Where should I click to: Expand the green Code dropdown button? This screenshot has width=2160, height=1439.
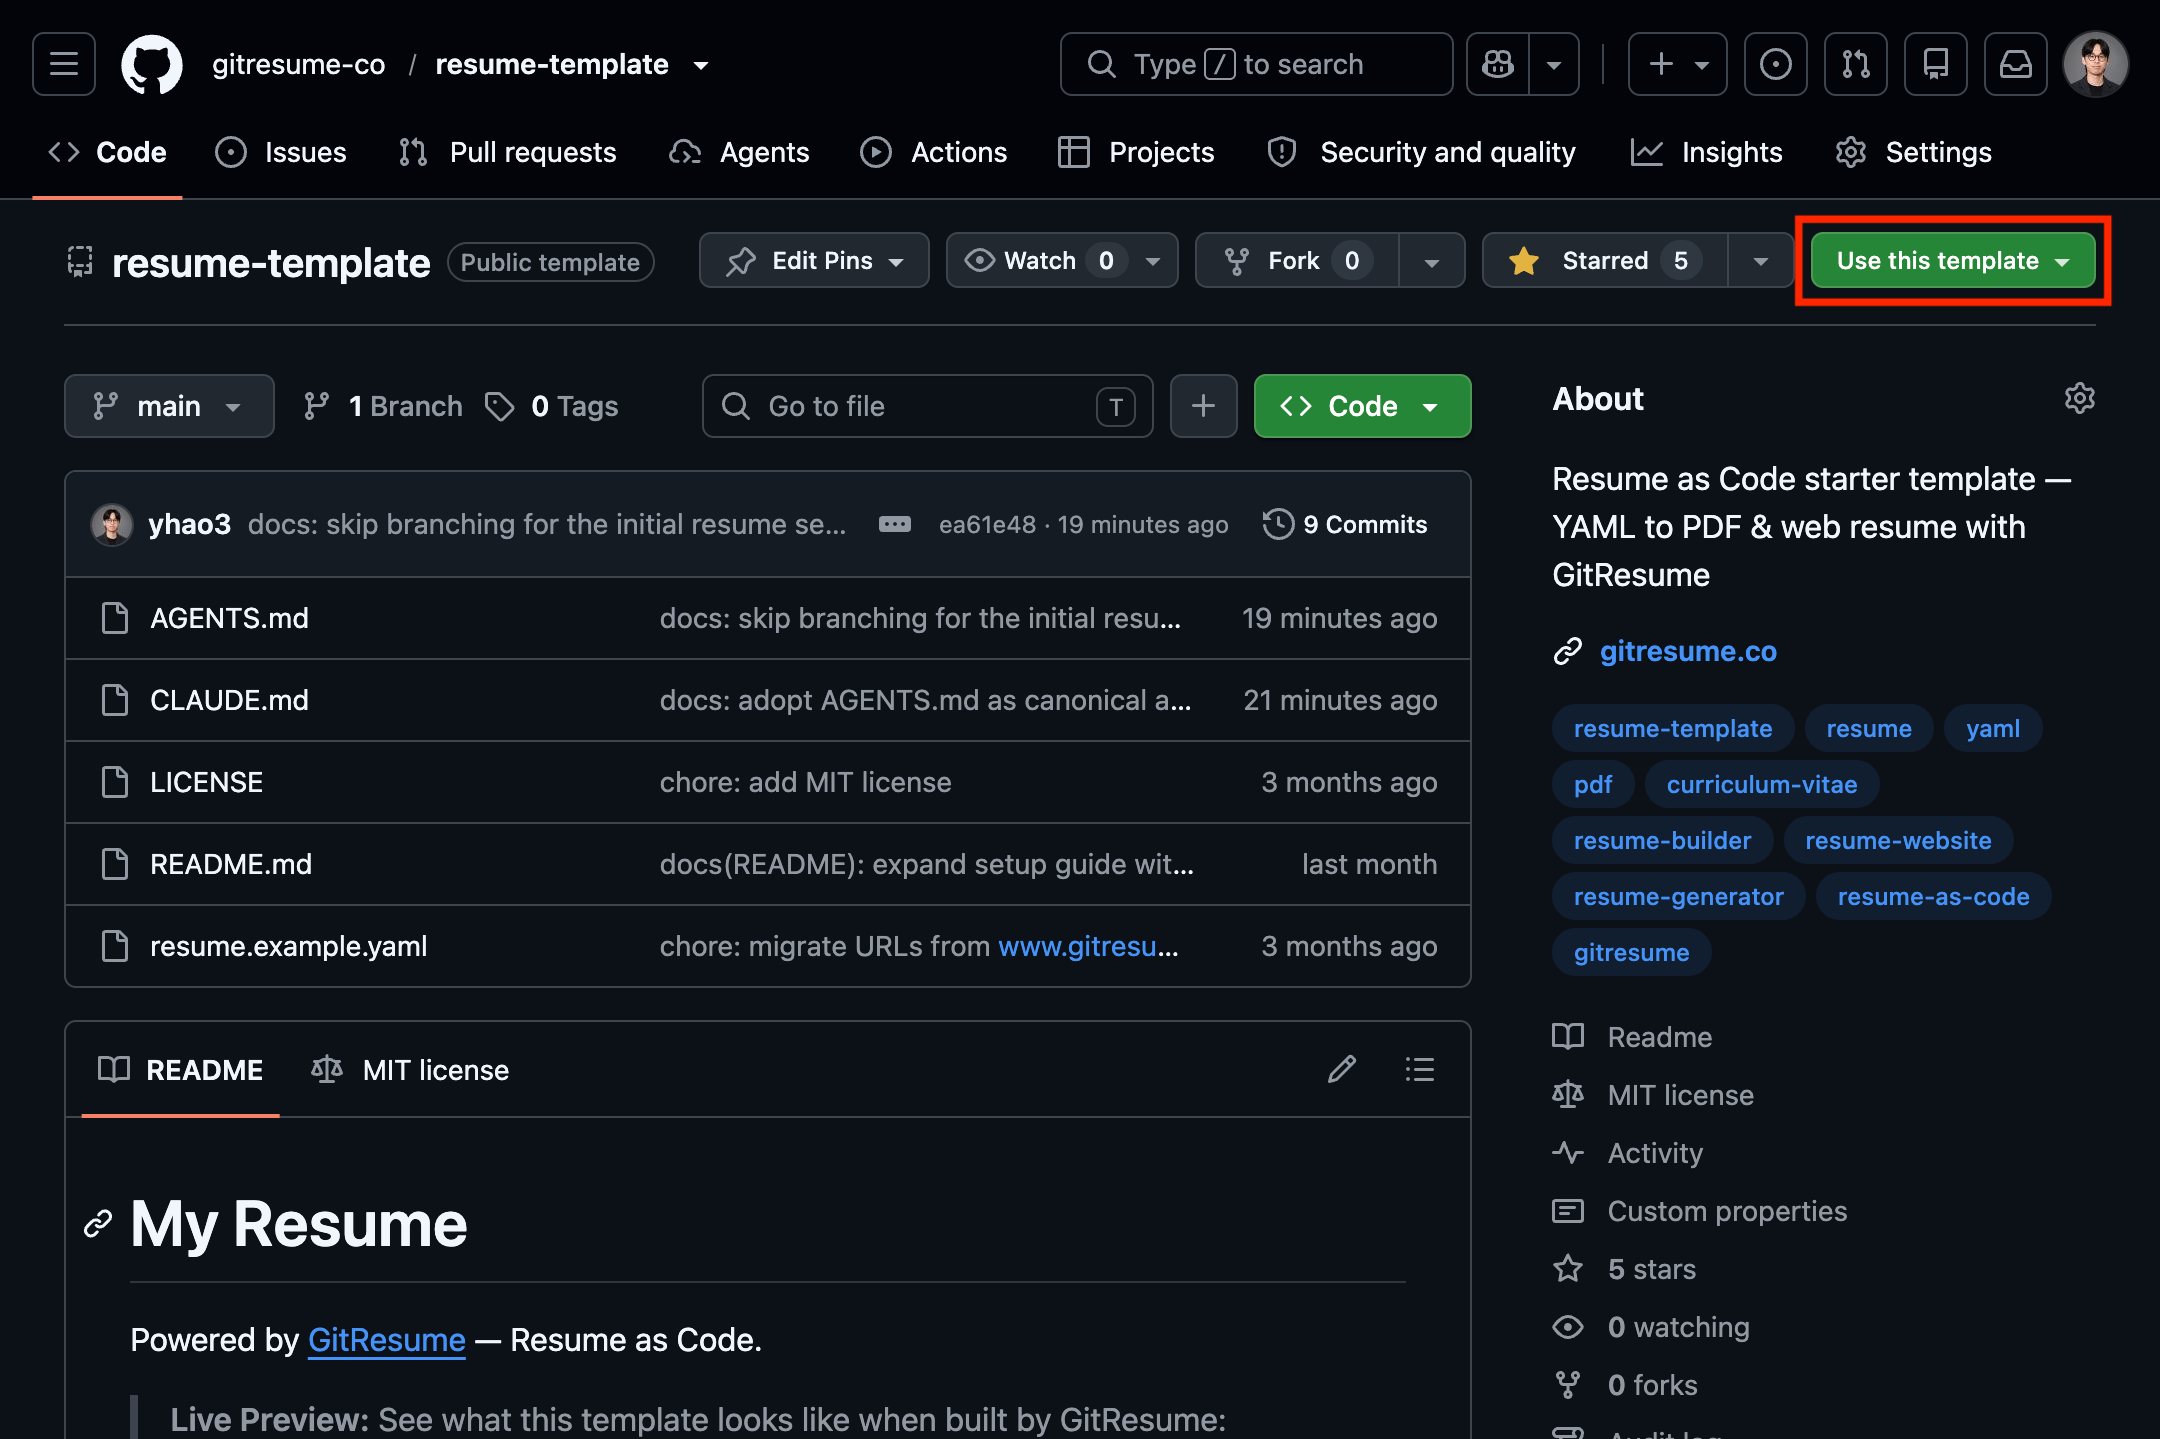(1362, 406)
